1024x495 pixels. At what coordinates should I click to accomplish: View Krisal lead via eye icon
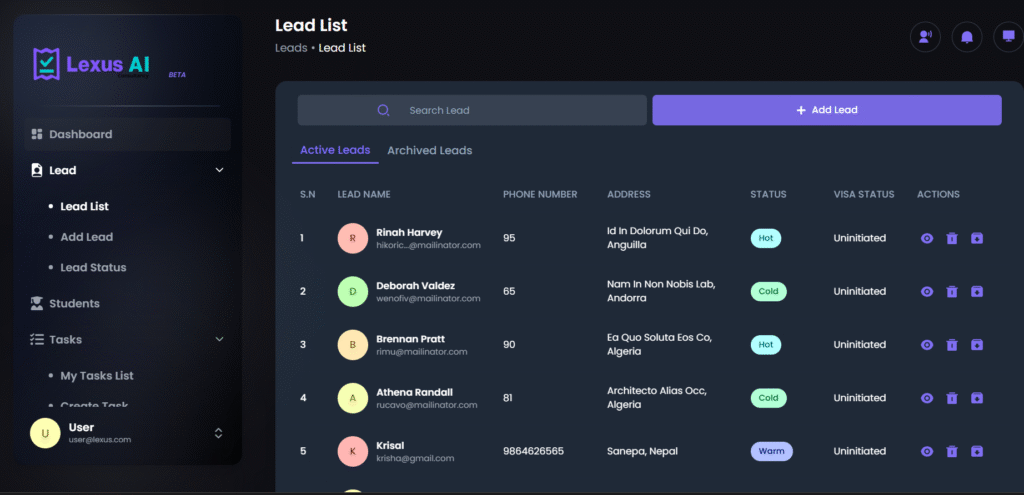[927, 451]
